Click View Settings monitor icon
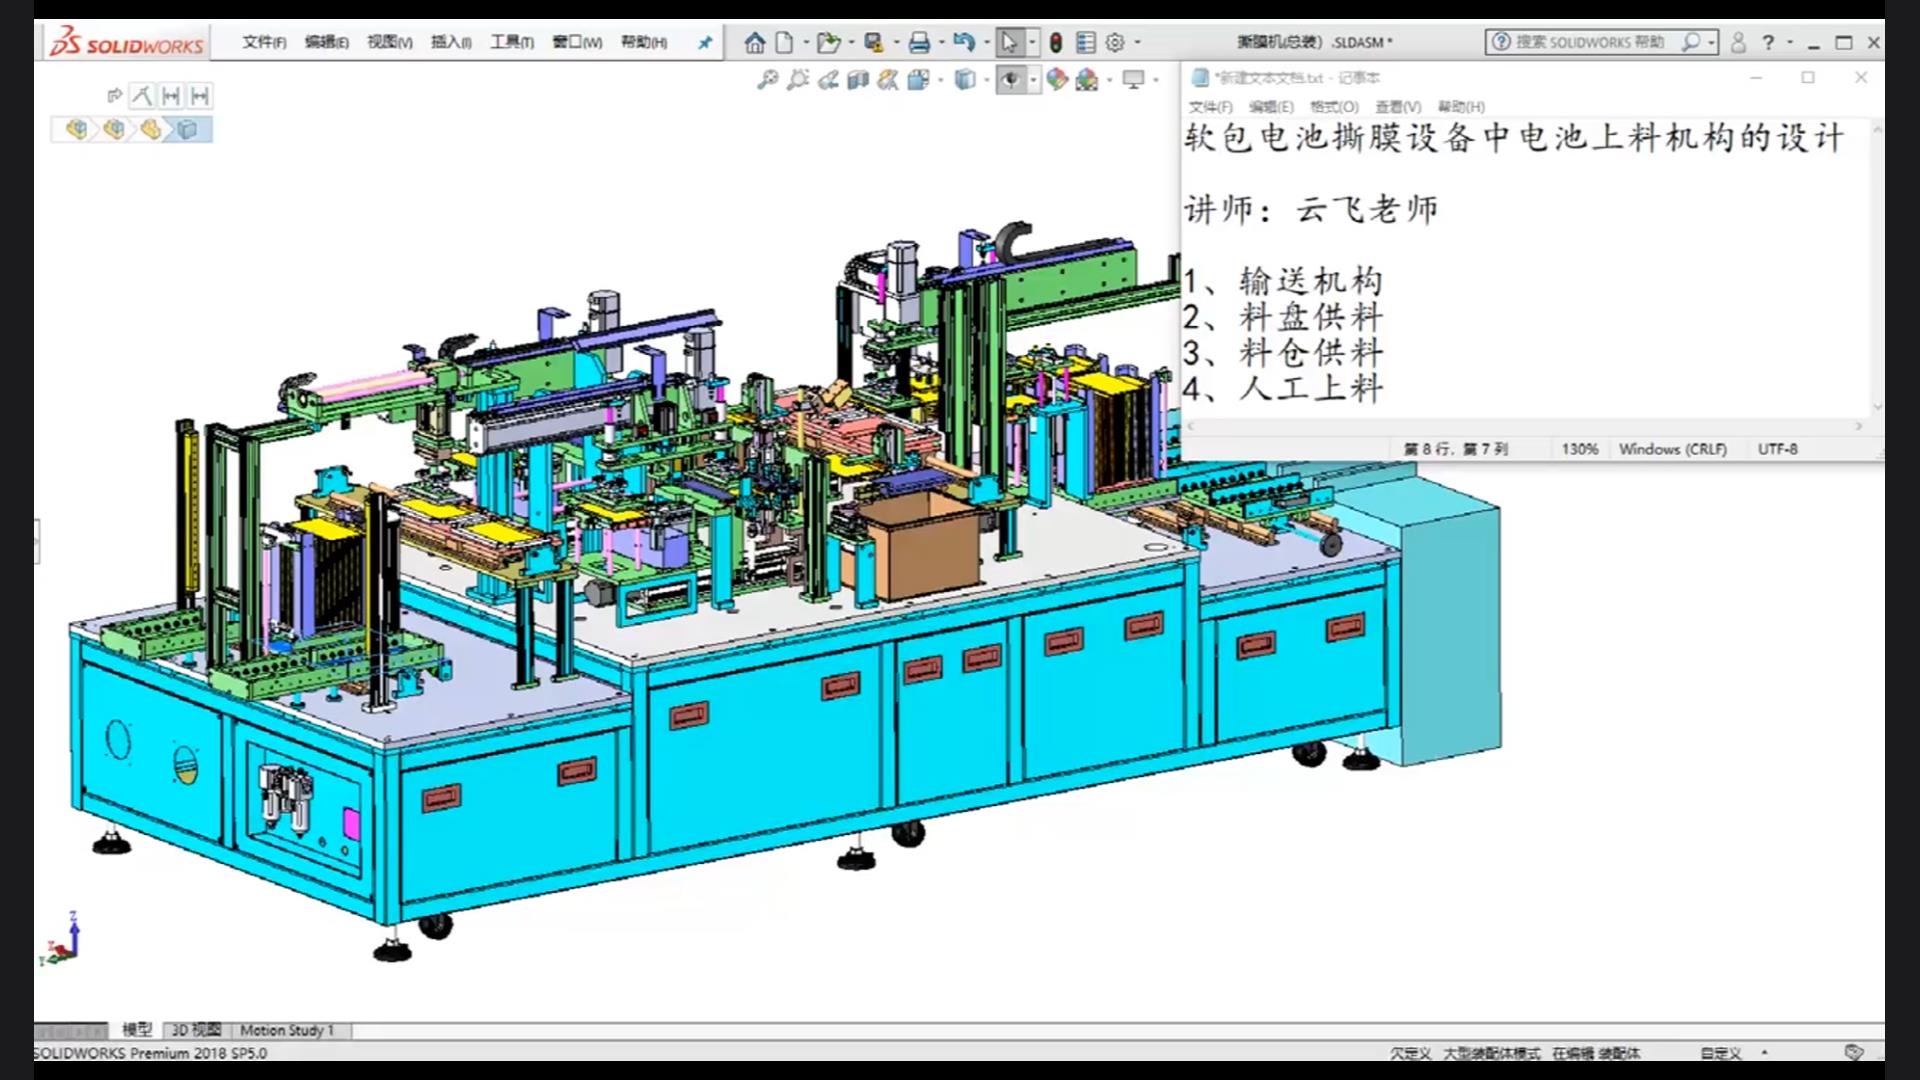The image size is (1920, 1080). point(1134,80)
